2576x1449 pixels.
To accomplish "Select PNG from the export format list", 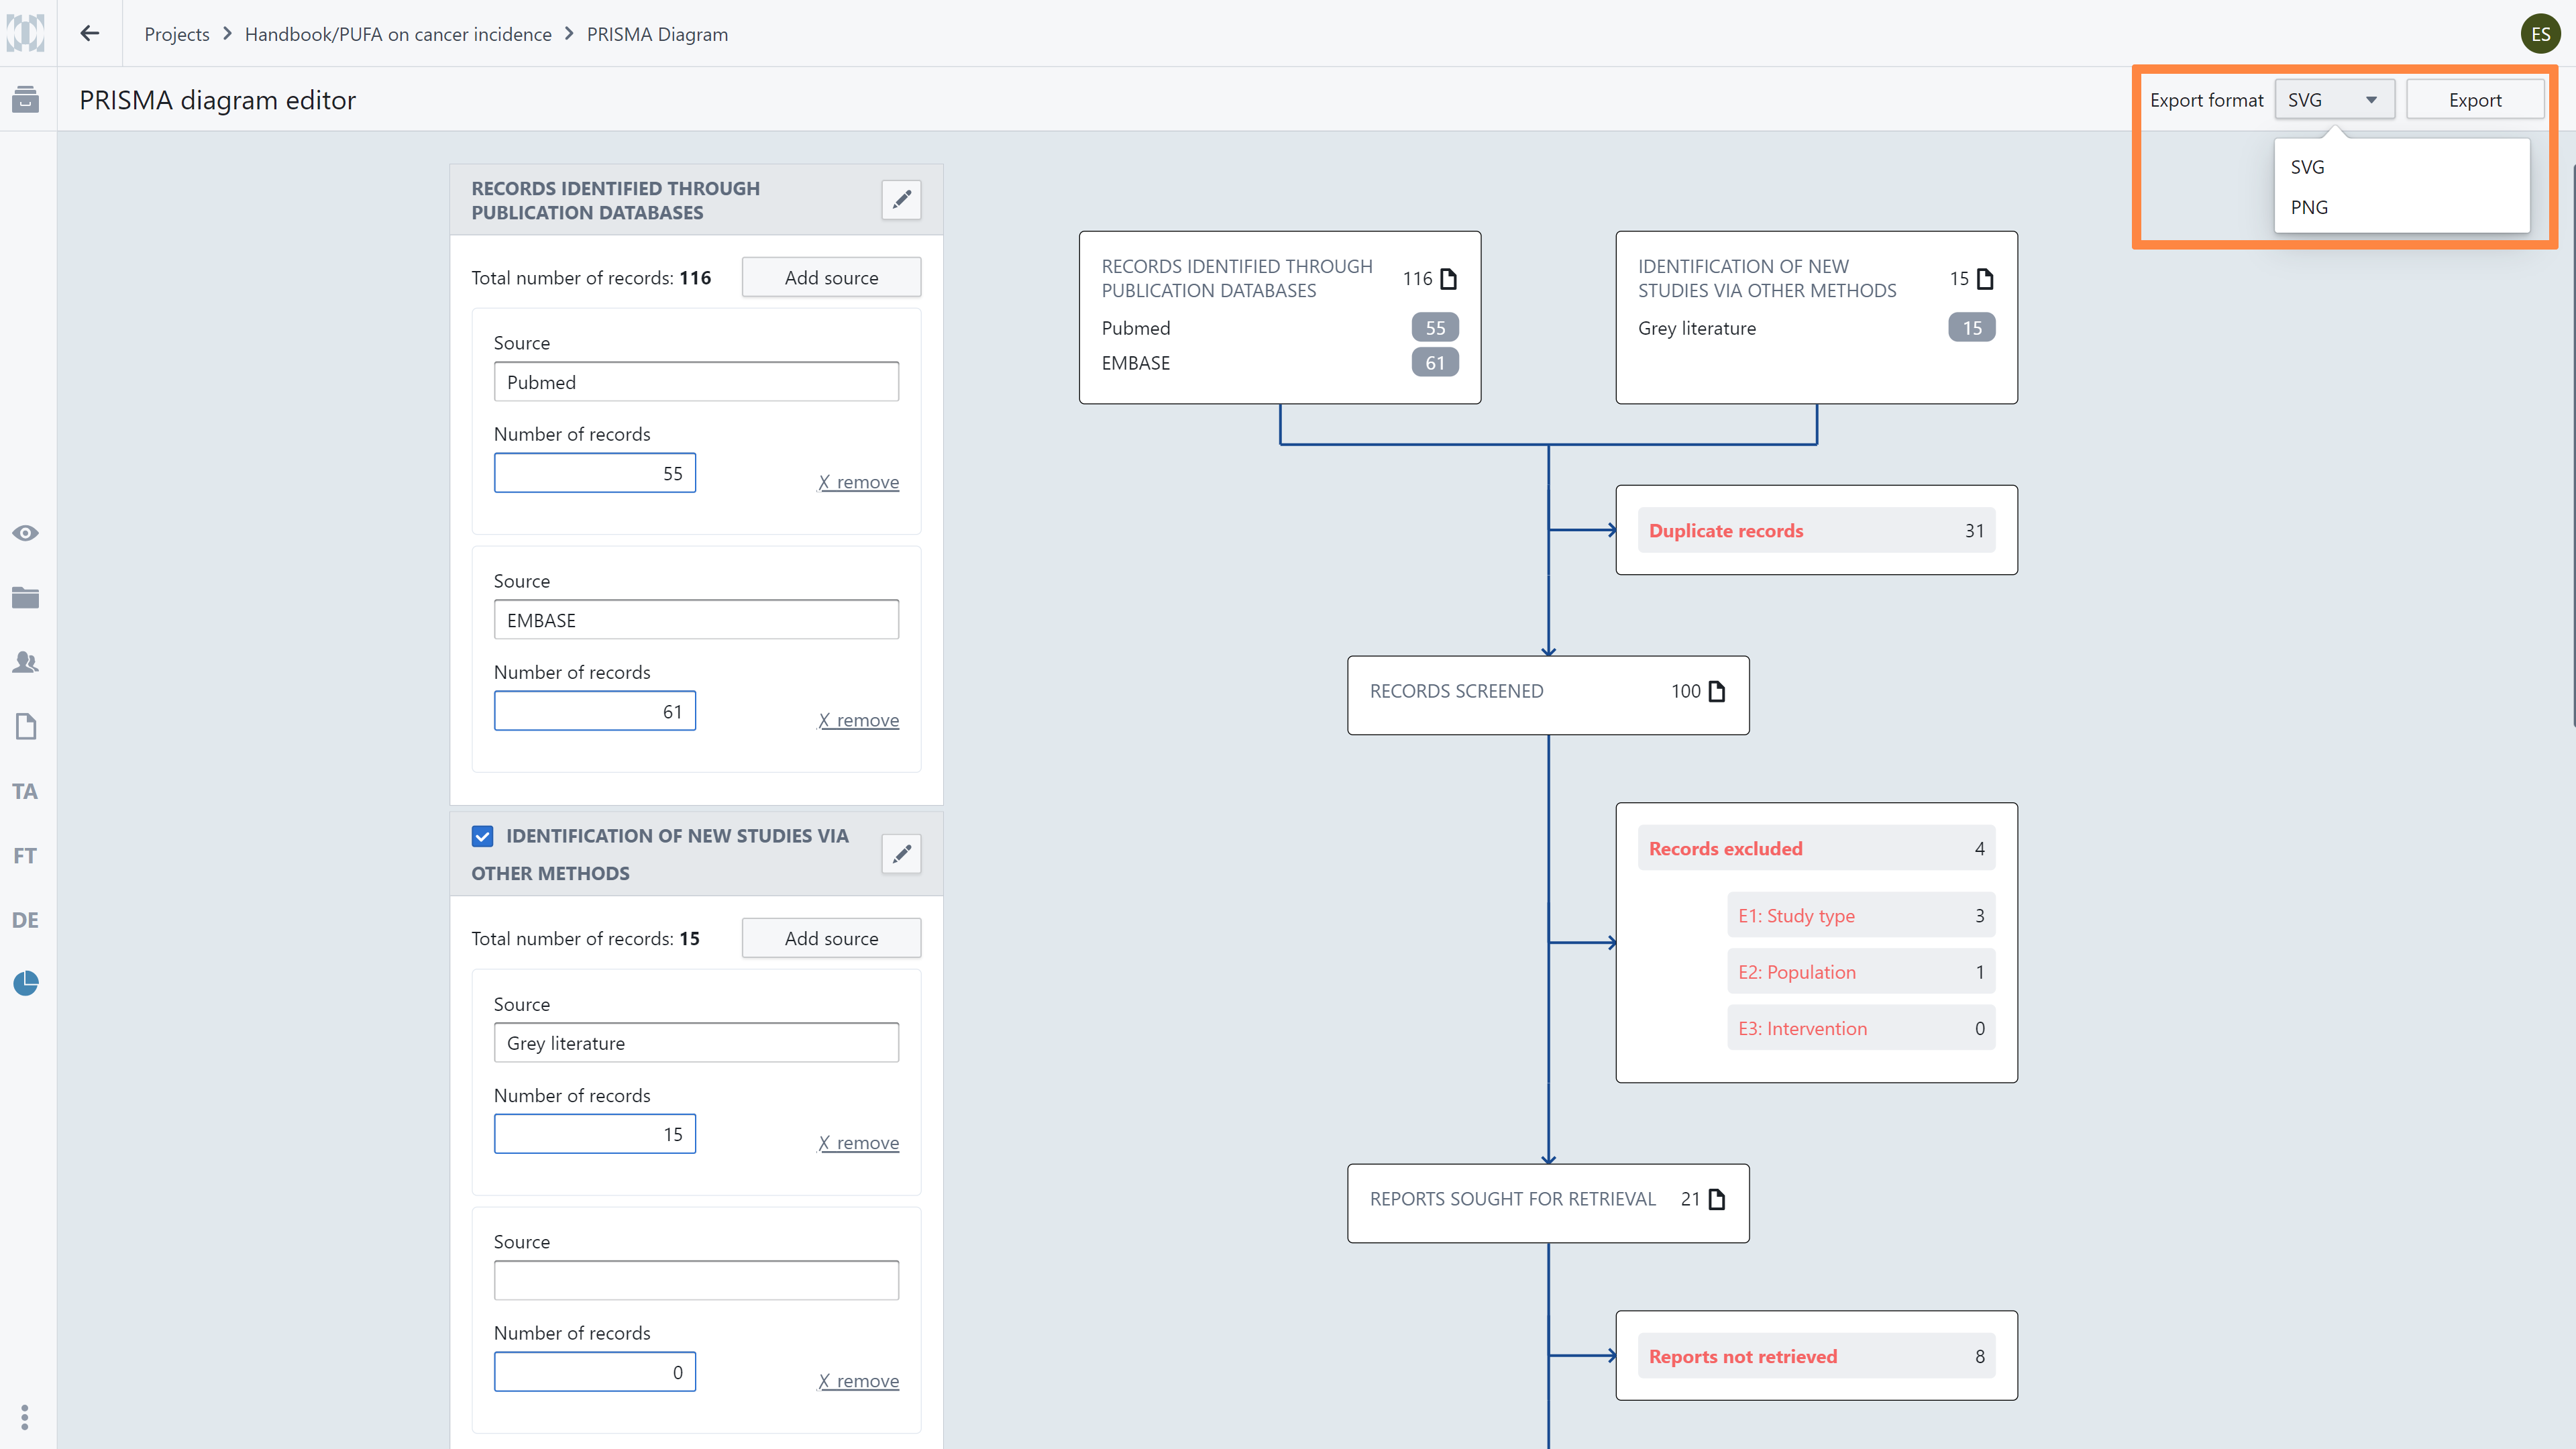I will (x=2309, y=207).
